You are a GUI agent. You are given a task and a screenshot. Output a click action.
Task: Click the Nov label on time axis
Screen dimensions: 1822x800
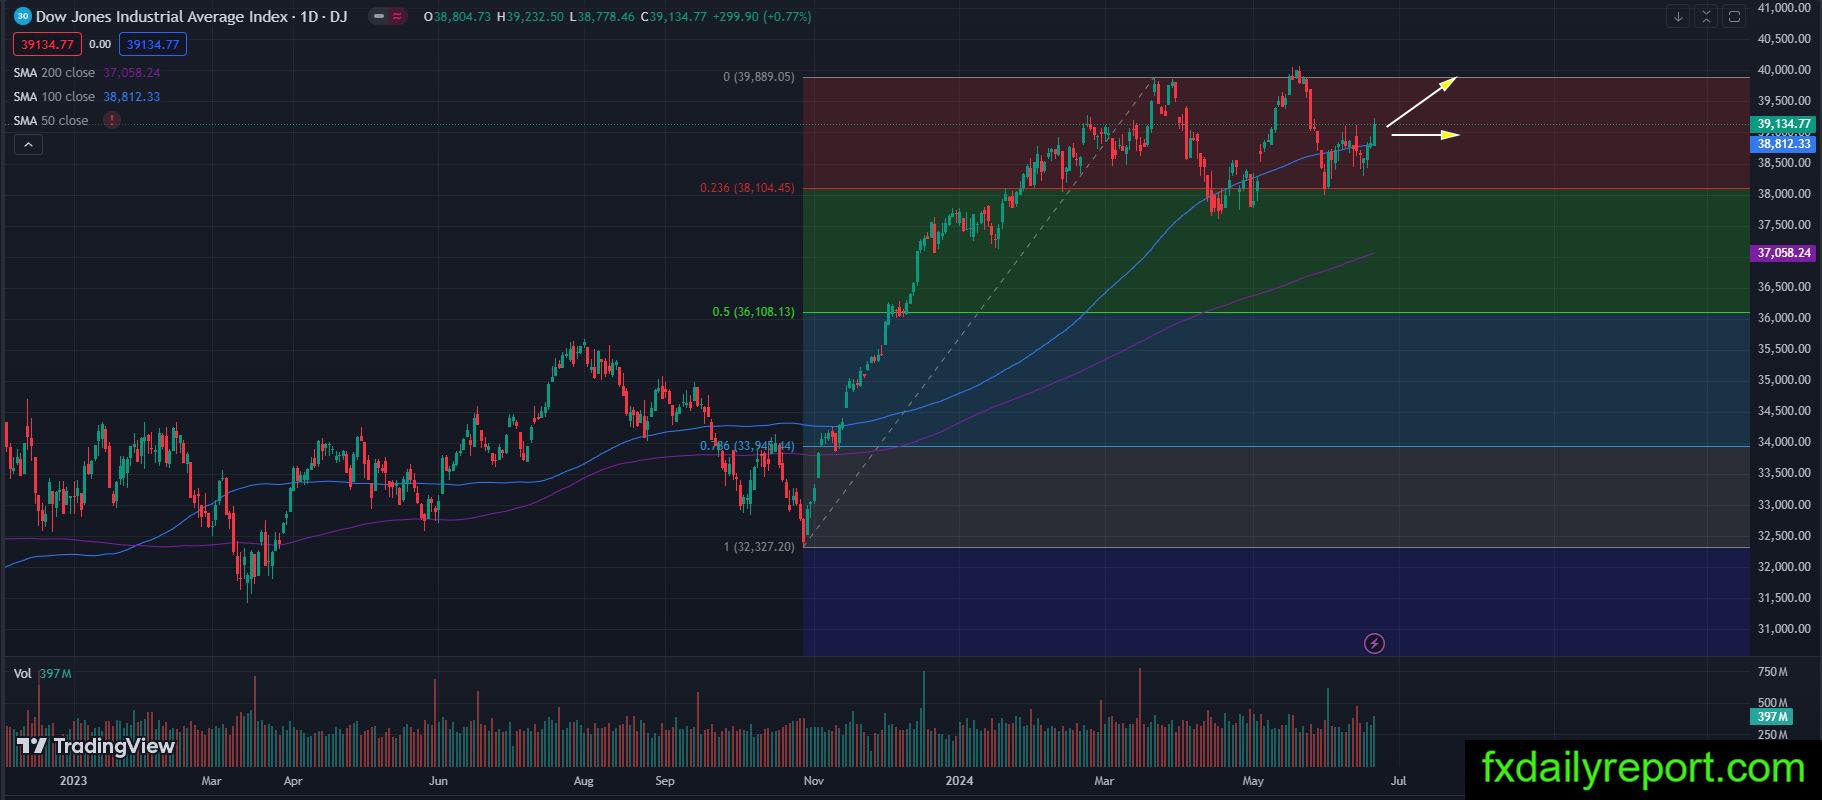click(x=814, y=781)
